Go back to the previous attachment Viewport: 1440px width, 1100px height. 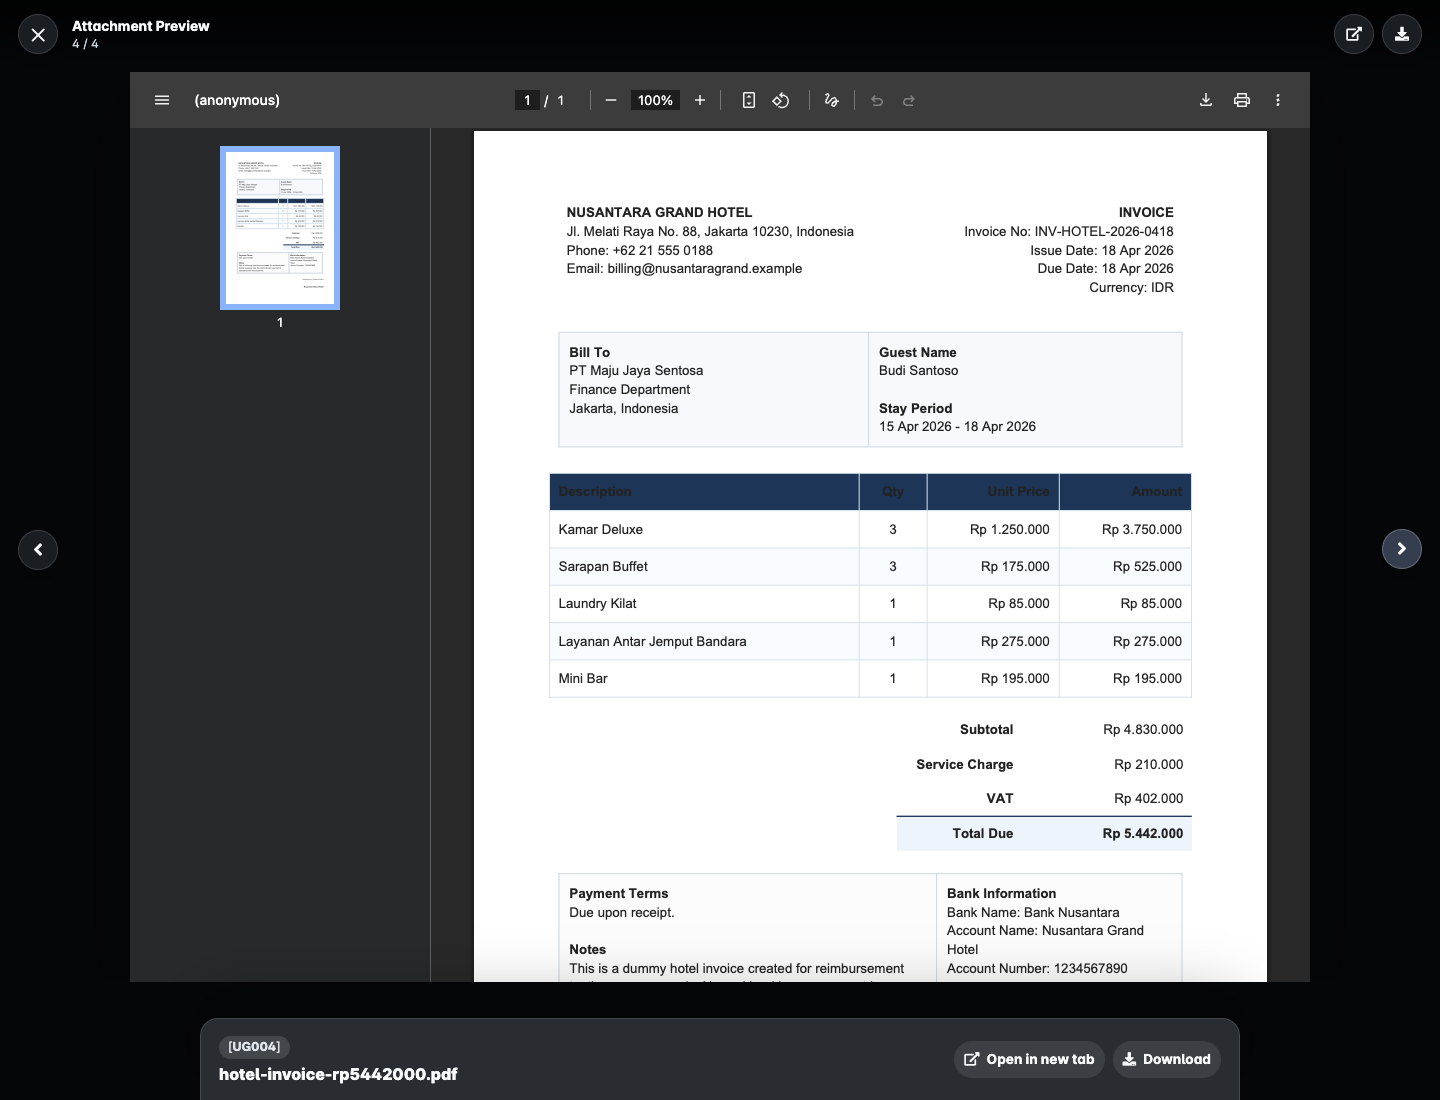[38, 549]
